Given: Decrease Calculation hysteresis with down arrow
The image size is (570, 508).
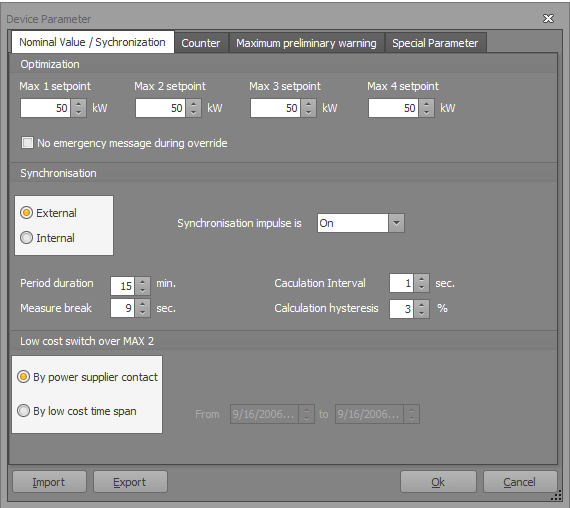Looking at the screenshot, I should coord(421,314).
